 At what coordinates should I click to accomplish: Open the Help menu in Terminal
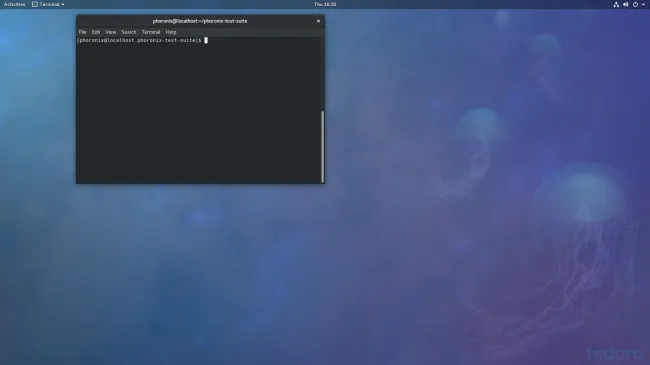pos(171,32)
